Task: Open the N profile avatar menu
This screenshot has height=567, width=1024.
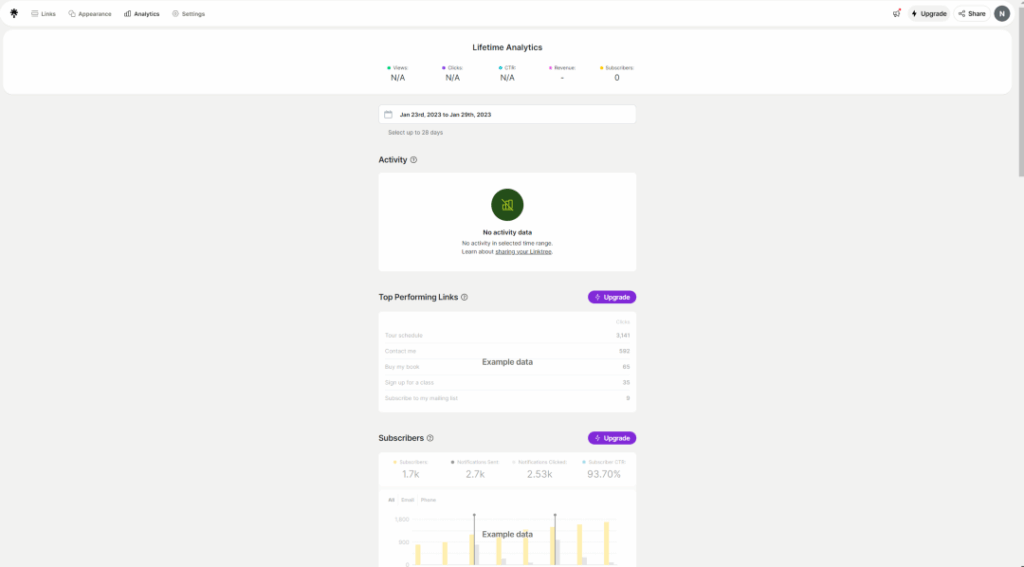Action: point(1002,13)
